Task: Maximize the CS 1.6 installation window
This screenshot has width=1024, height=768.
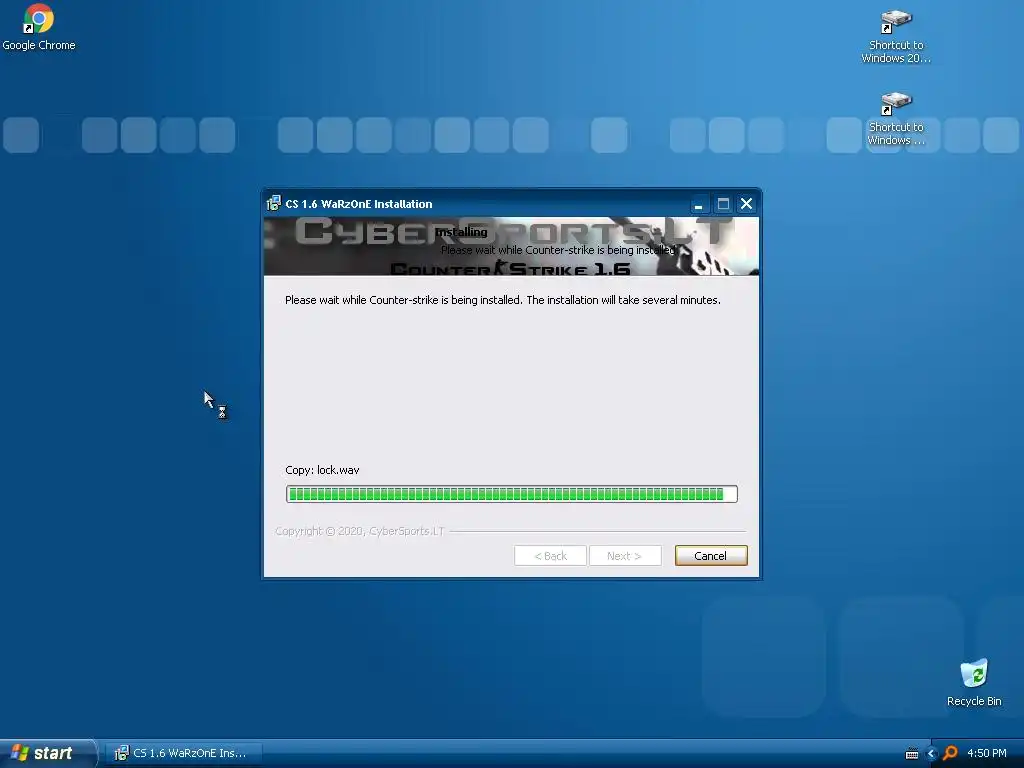Action: point(722,204)
